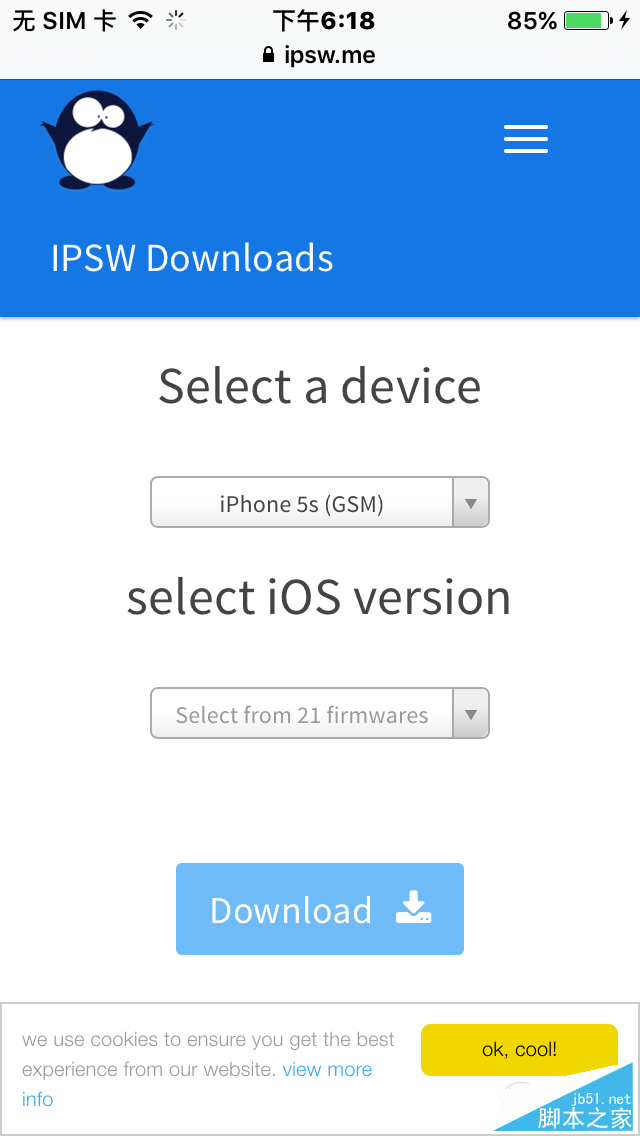The height and width of the screenshot is (1136, 640).
Task: Open the view more info link
Action: (197, 1084)
